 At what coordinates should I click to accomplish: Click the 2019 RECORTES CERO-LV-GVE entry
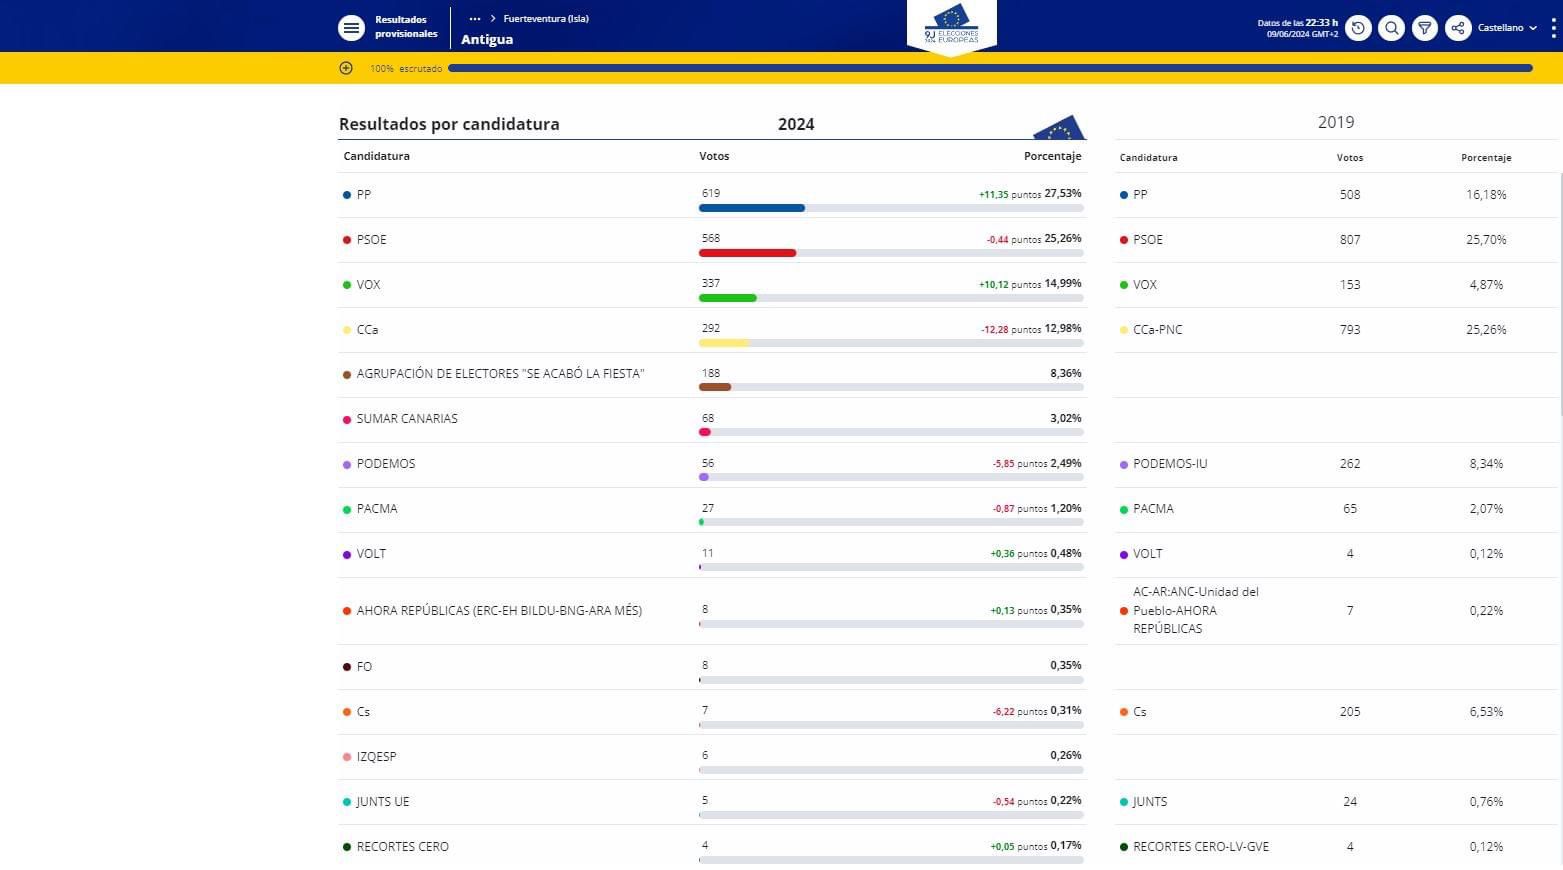tap(1201, 847)
